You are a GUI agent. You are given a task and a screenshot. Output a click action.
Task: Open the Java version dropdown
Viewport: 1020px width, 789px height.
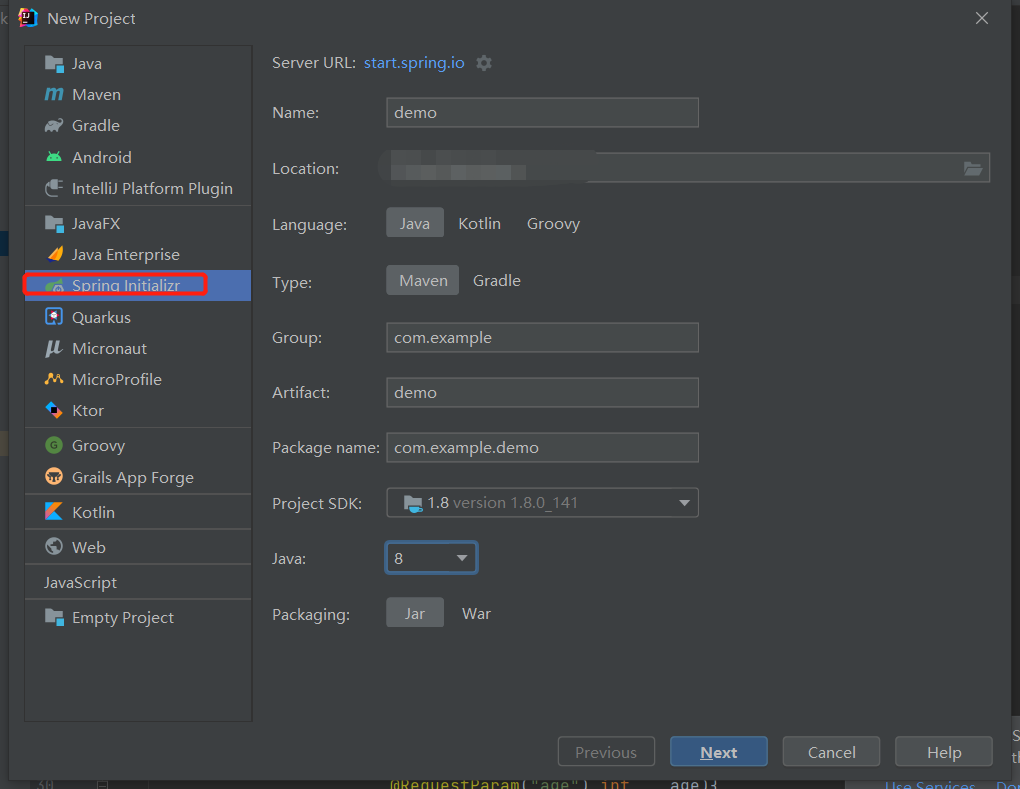(x=431, y=558)
